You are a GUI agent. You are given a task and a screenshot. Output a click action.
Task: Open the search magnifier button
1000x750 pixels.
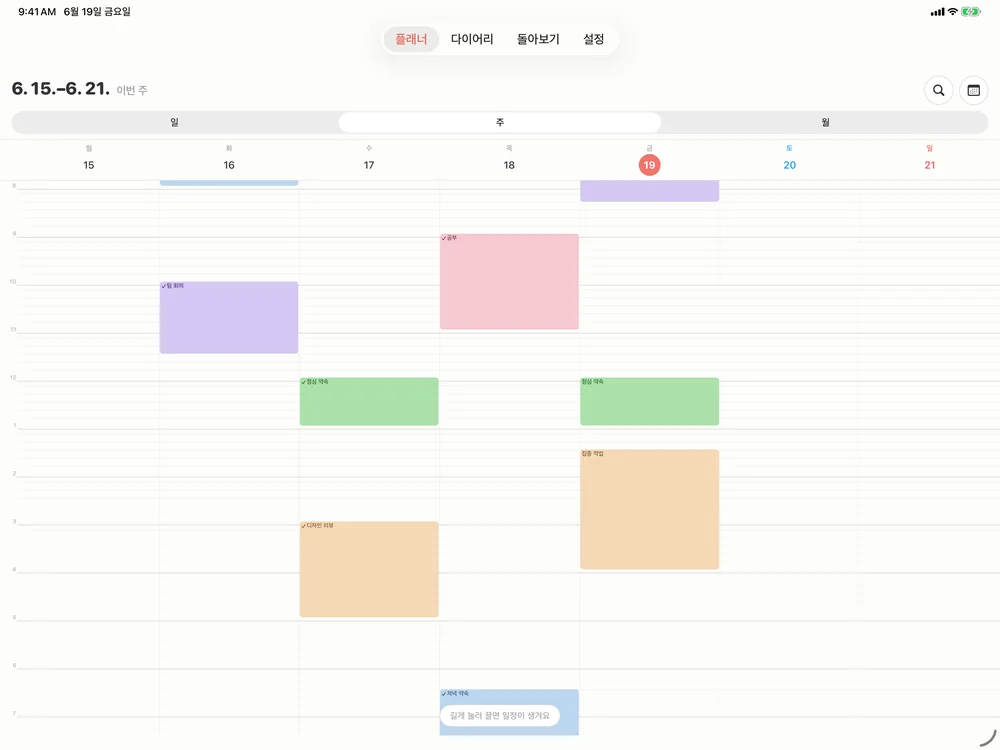[938, 91]
